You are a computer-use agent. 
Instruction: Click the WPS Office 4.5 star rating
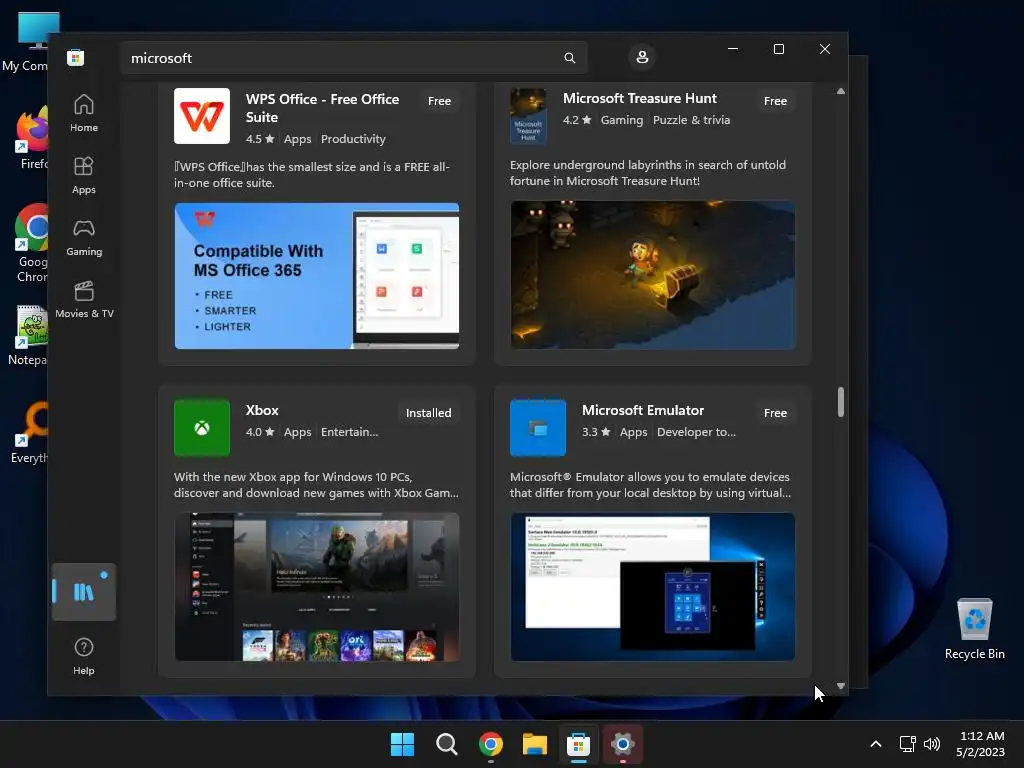pos(260,139)
